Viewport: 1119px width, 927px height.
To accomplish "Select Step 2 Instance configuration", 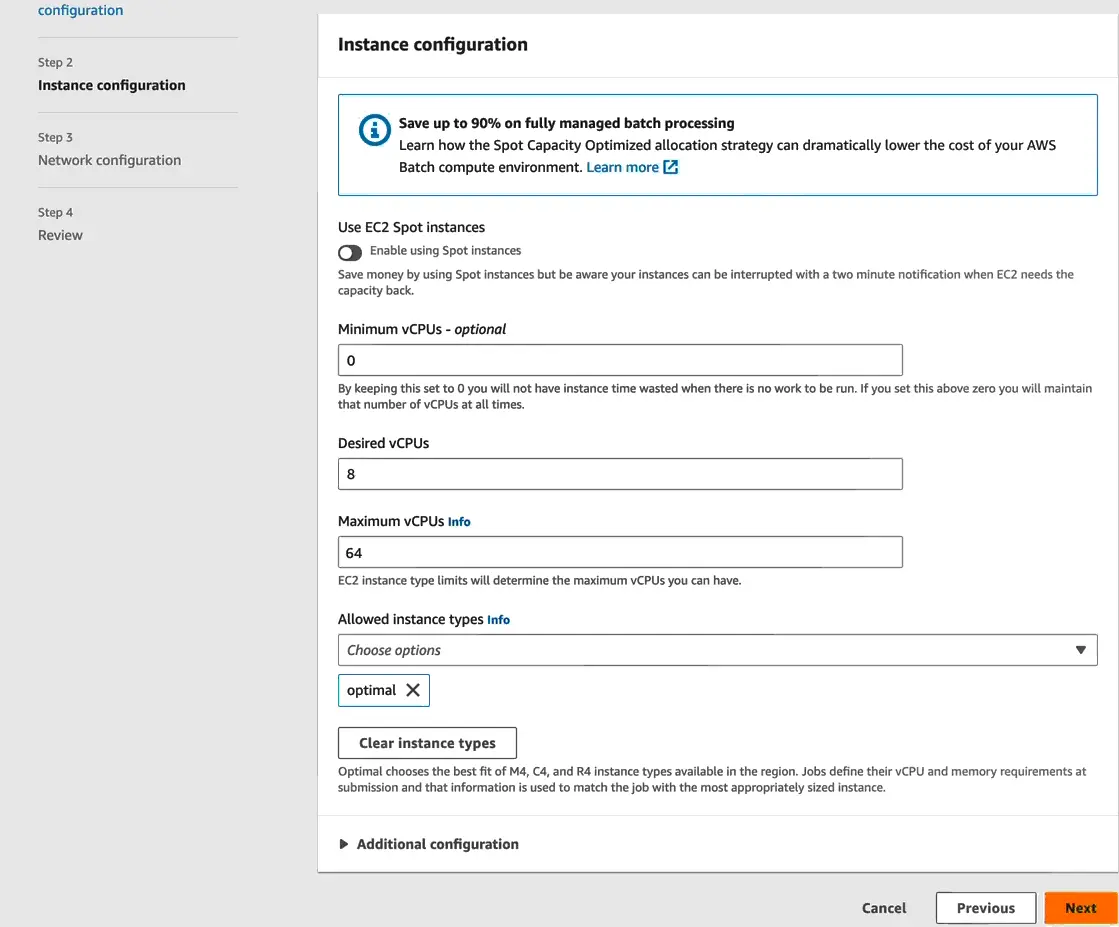I will pos(111,85).
